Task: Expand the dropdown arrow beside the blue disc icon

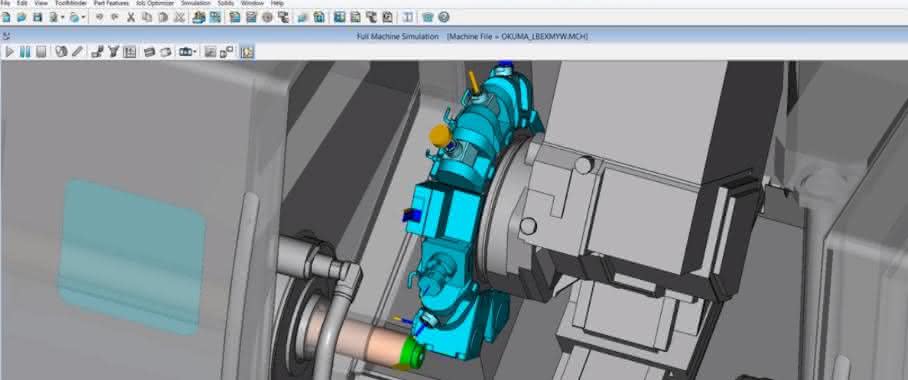Action: tap(83, 18)
